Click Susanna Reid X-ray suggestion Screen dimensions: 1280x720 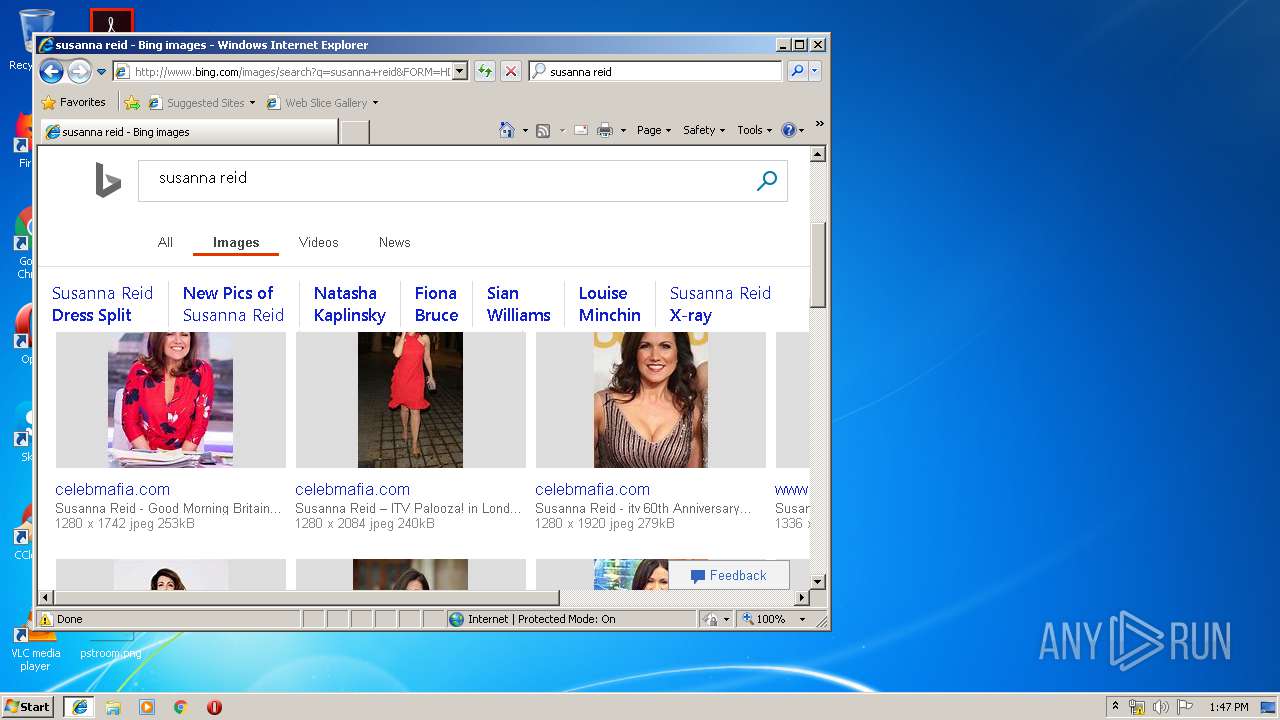(720, 304)
